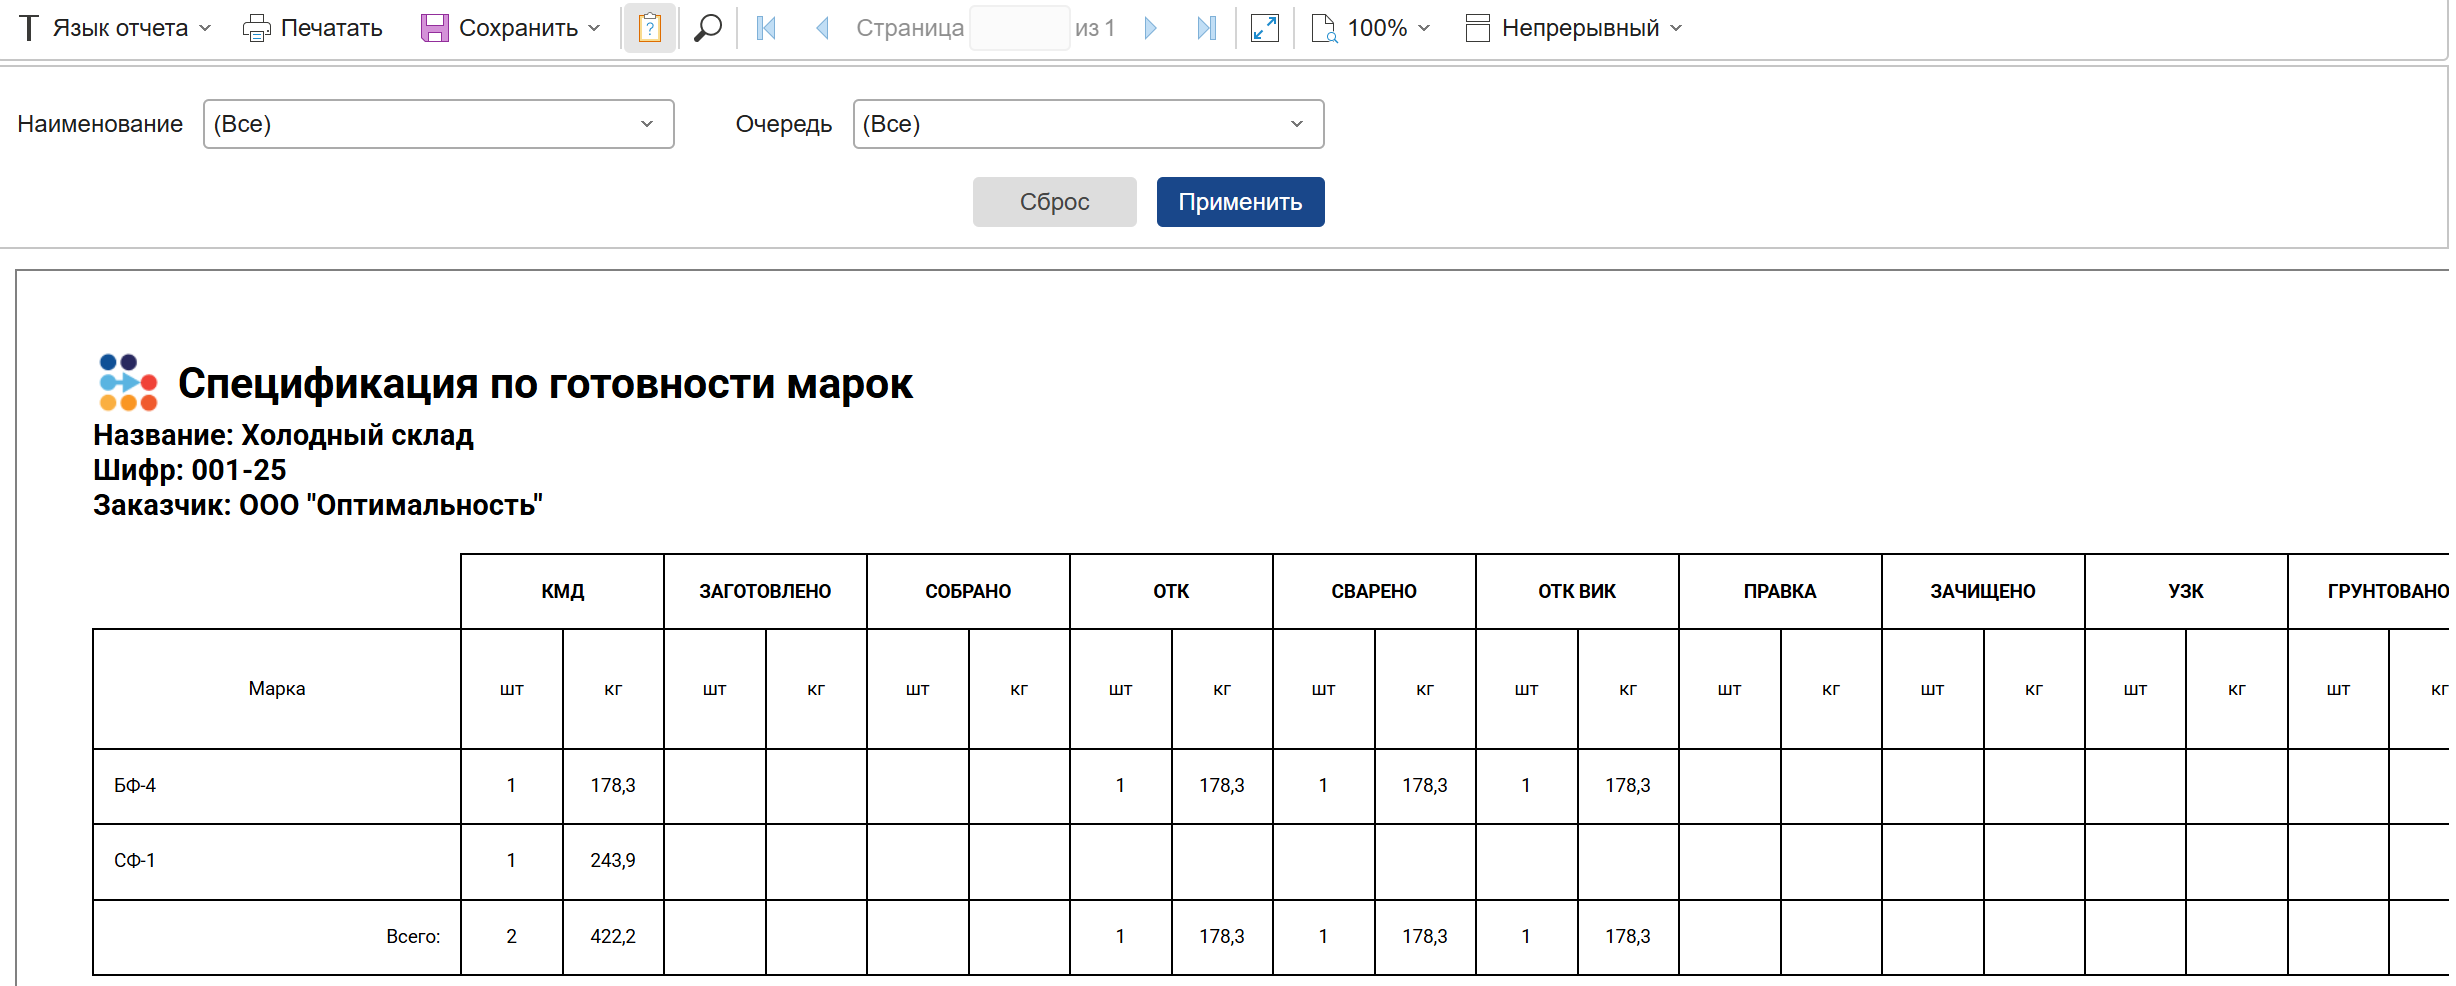Click the Всего total label

[413, 937]
